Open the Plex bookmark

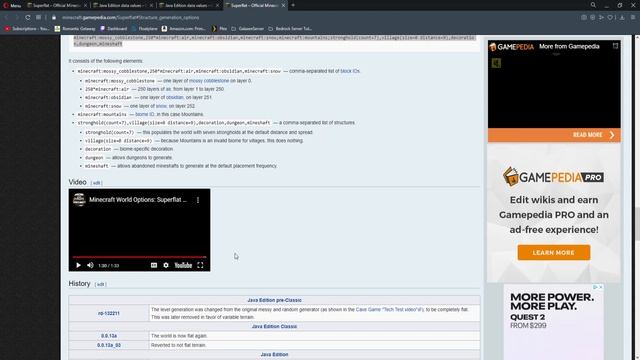219,29
